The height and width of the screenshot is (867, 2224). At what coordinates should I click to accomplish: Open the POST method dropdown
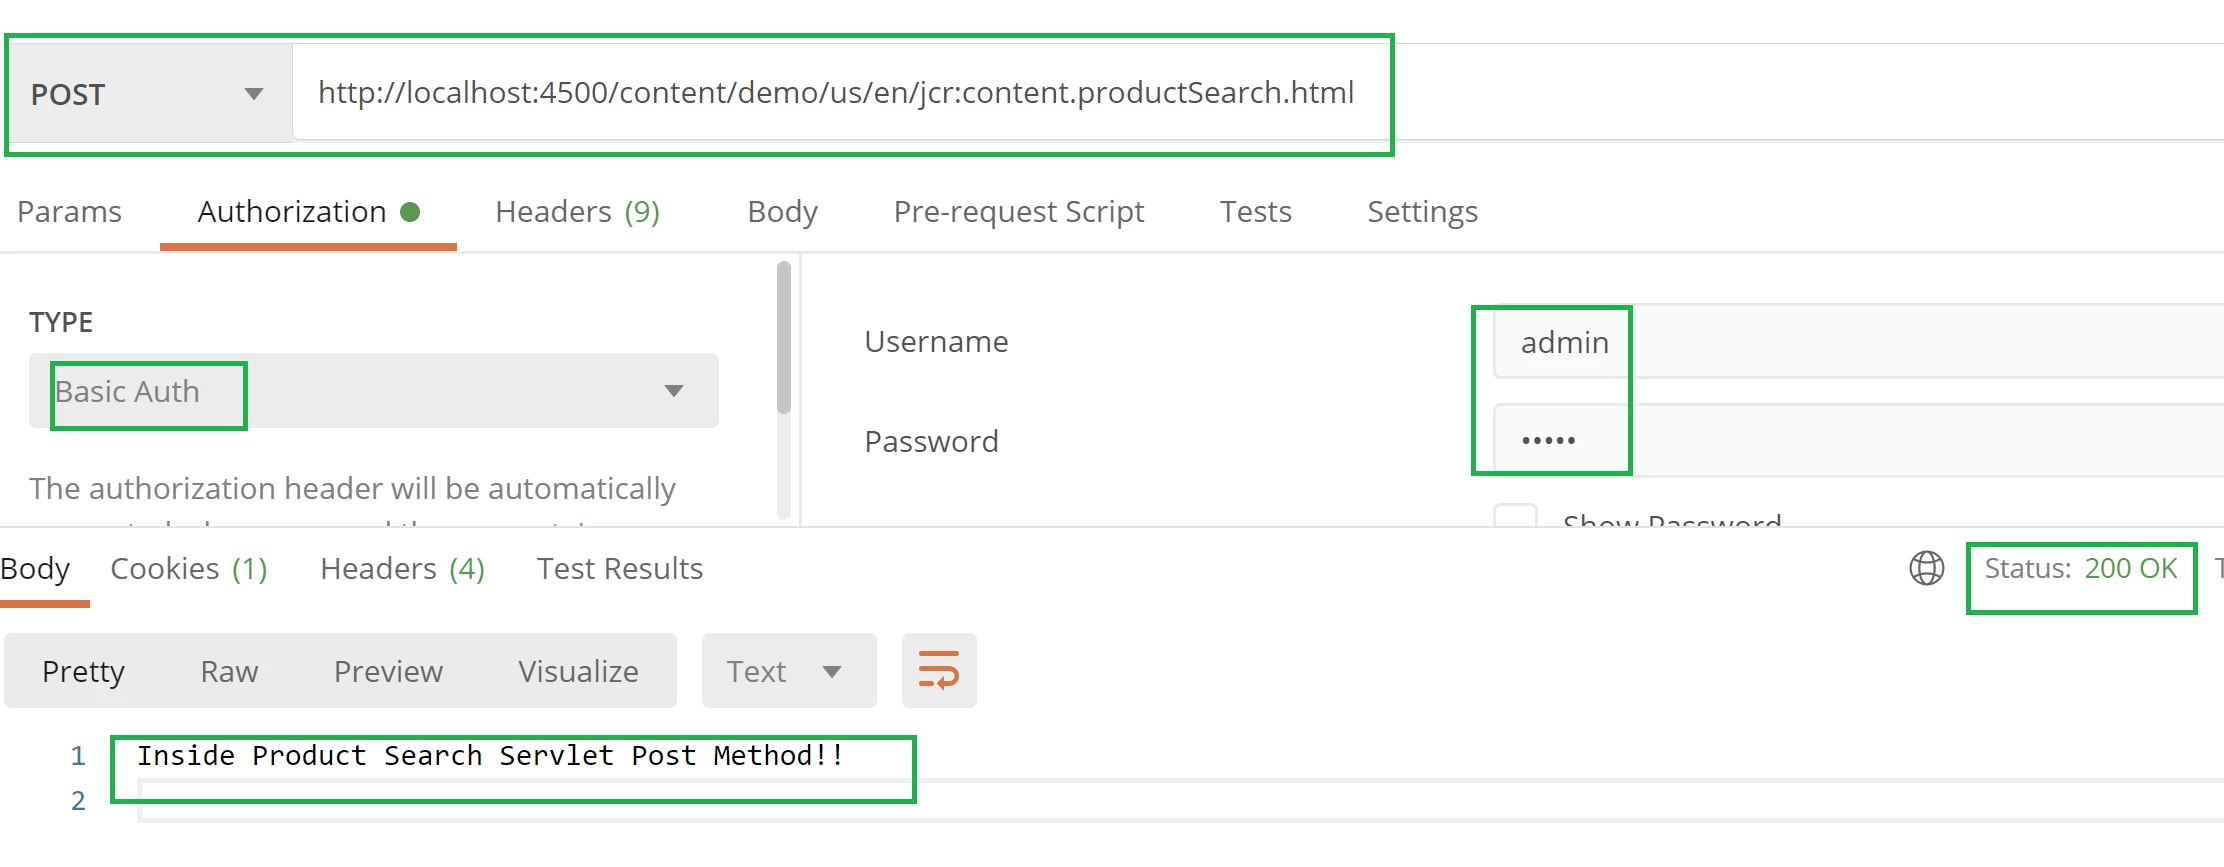pyautogui.click(x=150, y=94)
